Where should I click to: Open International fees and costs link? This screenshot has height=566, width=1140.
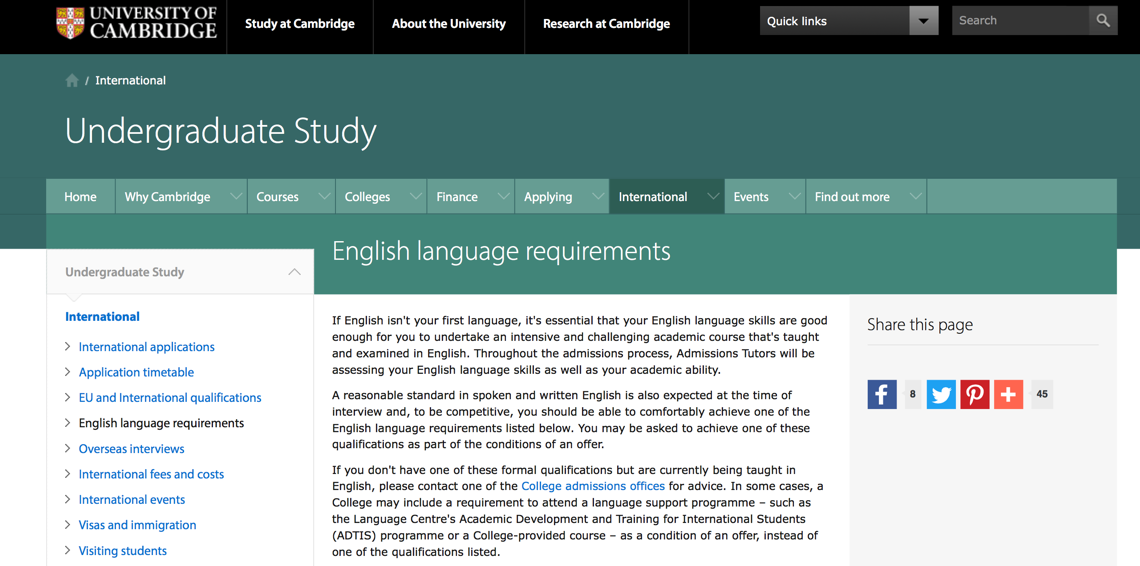[x=151, y=474]
